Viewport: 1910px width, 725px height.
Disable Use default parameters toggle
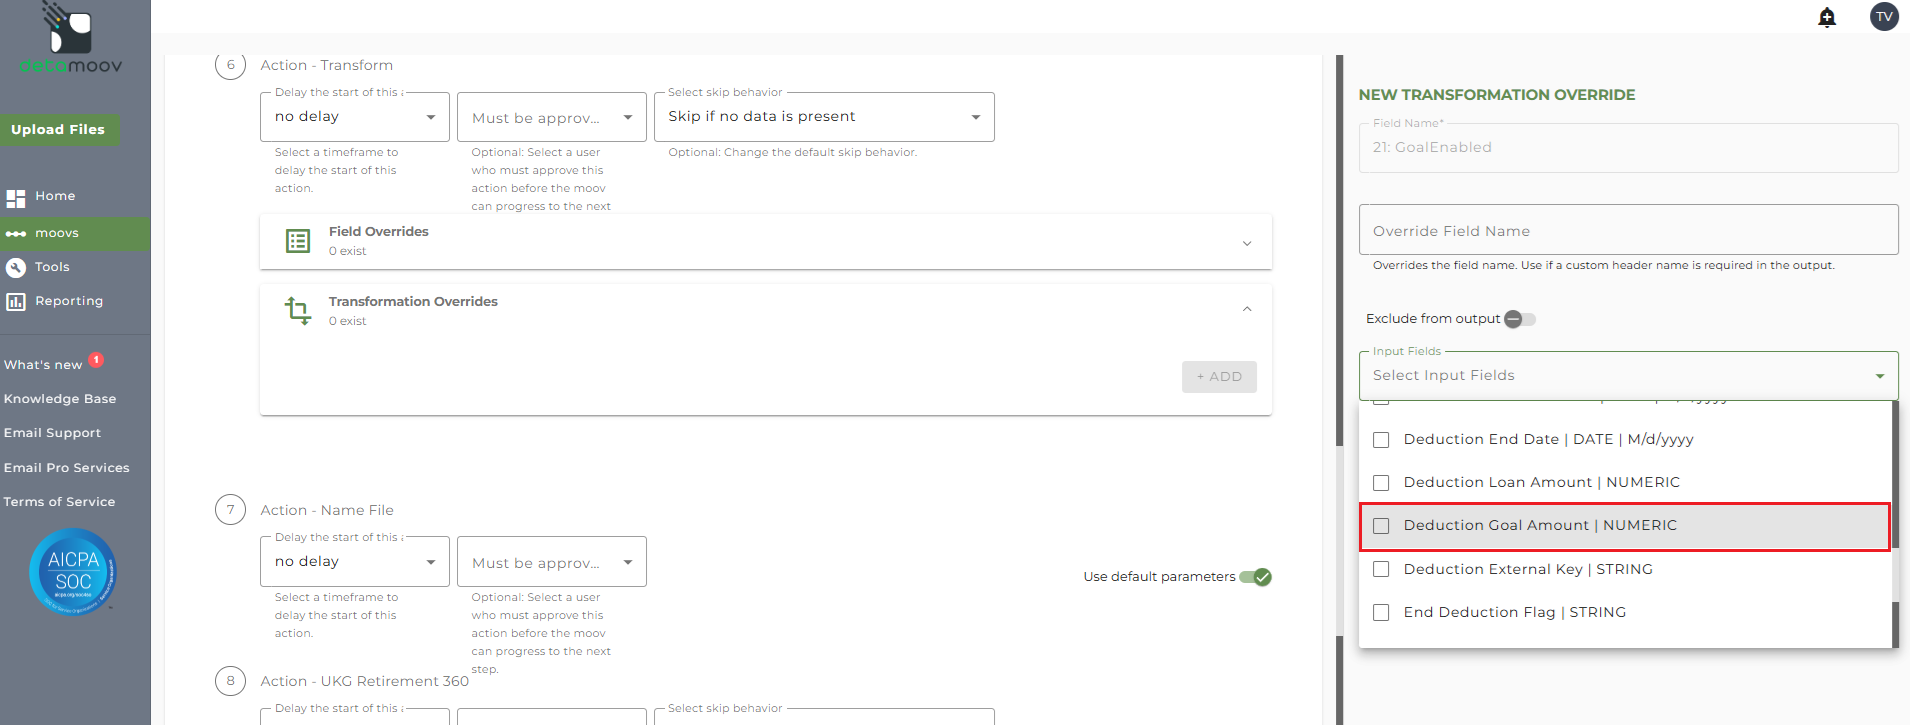coord(1255,577)
